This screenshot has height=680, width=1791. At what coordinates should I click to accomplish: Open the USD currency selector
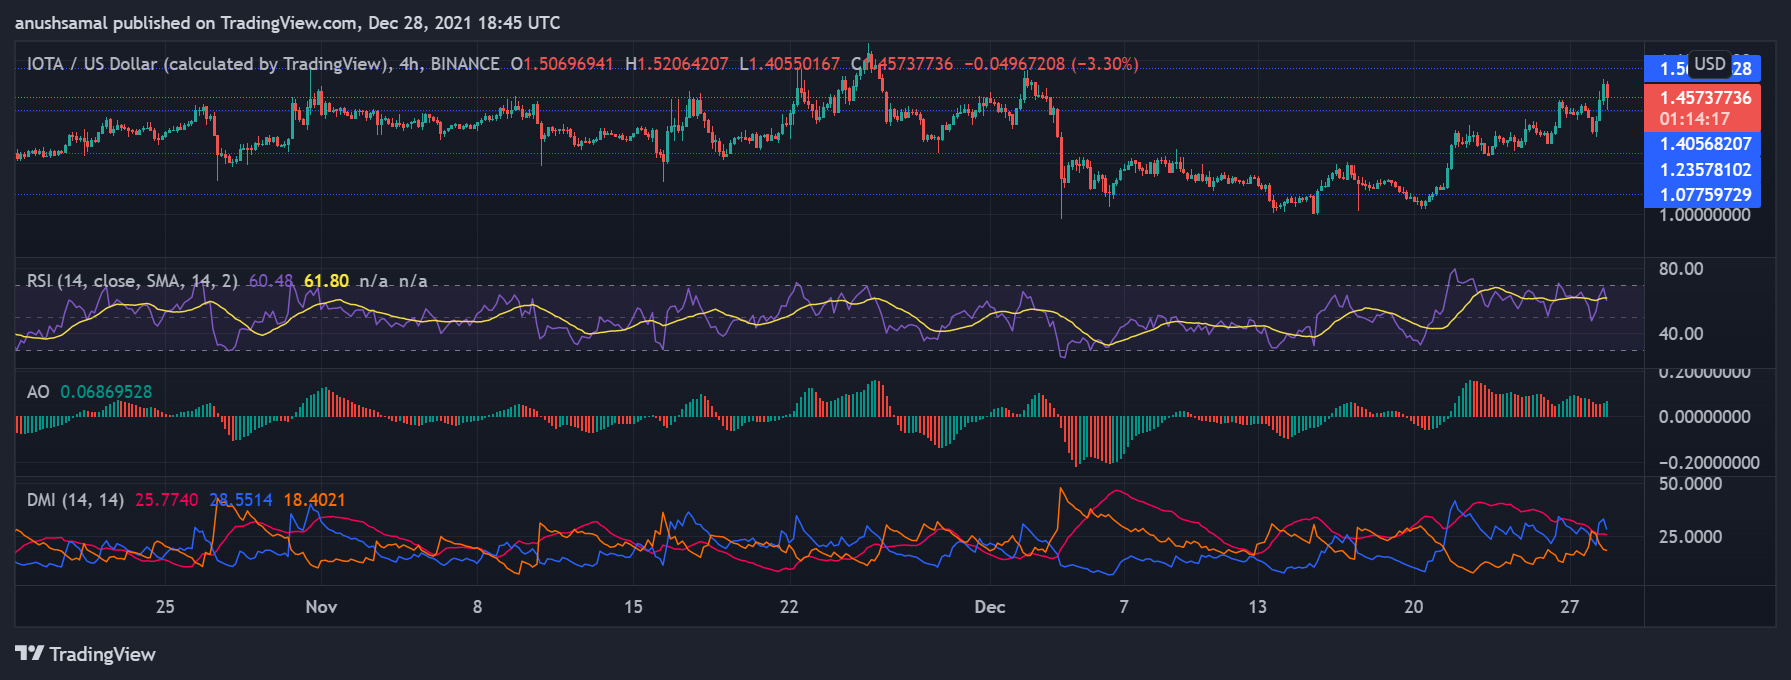[1709, 64]
